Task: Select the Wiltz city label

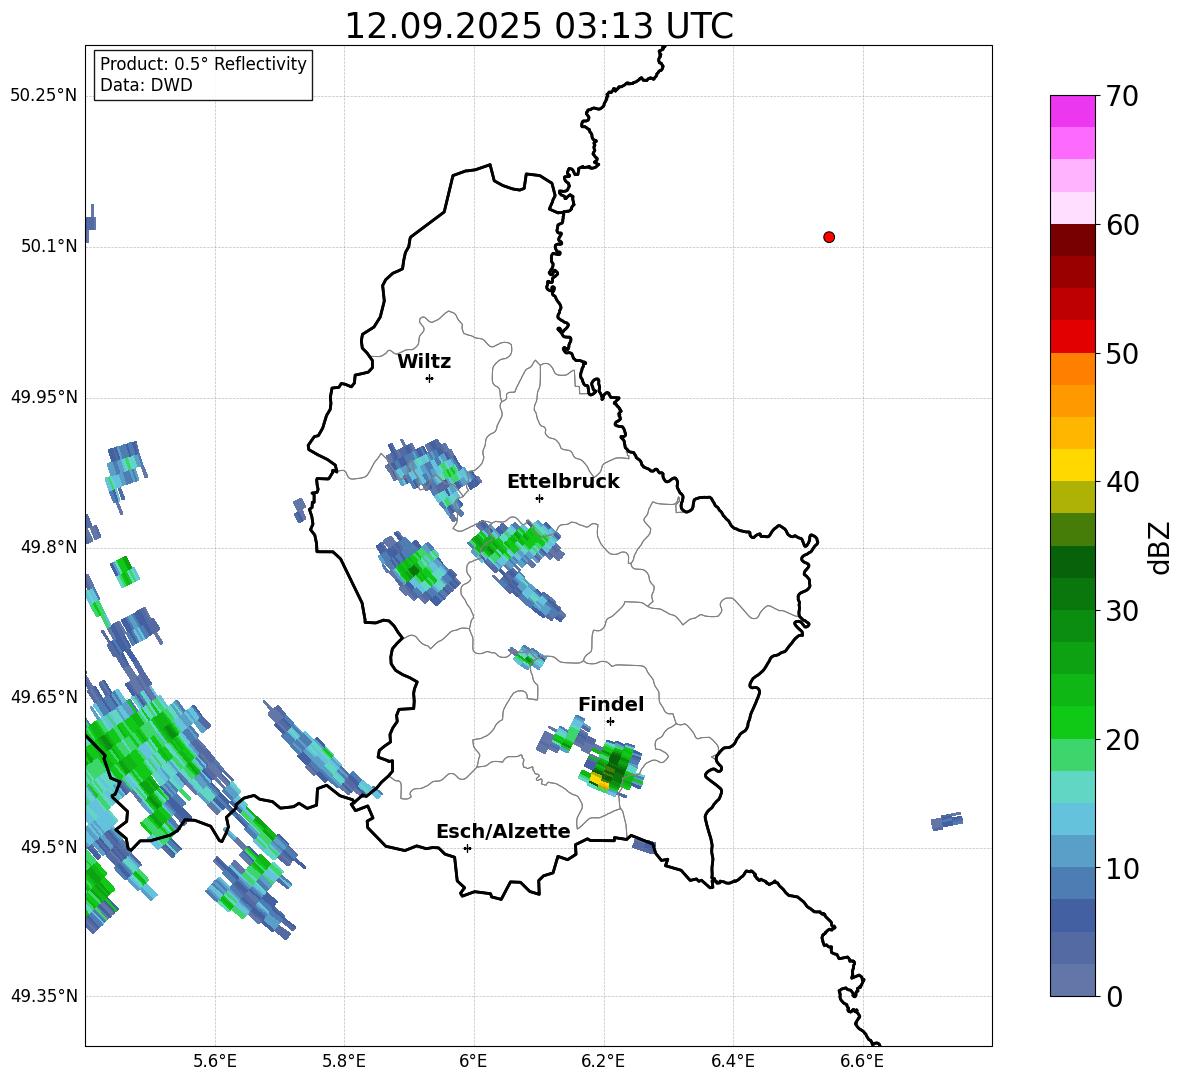Action: (424, 362)
